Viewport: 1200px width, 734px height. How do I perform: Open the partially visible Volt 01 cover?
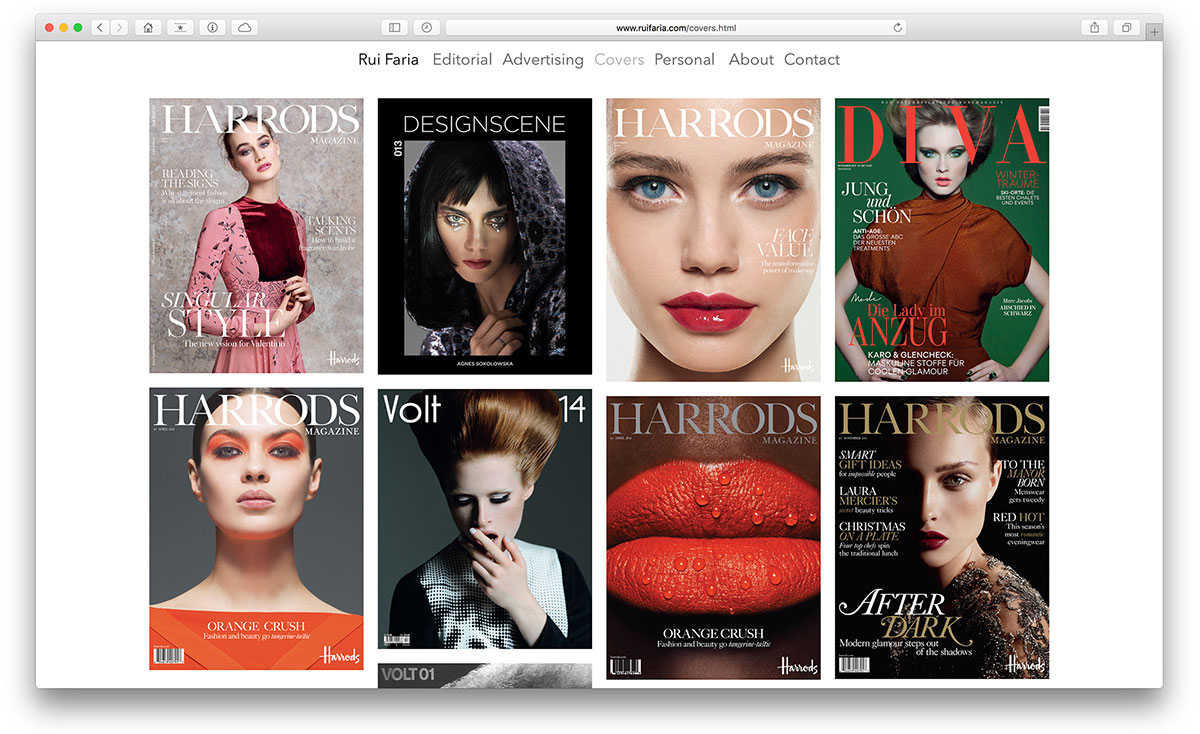pyautogui.click(x=485, y=675)
